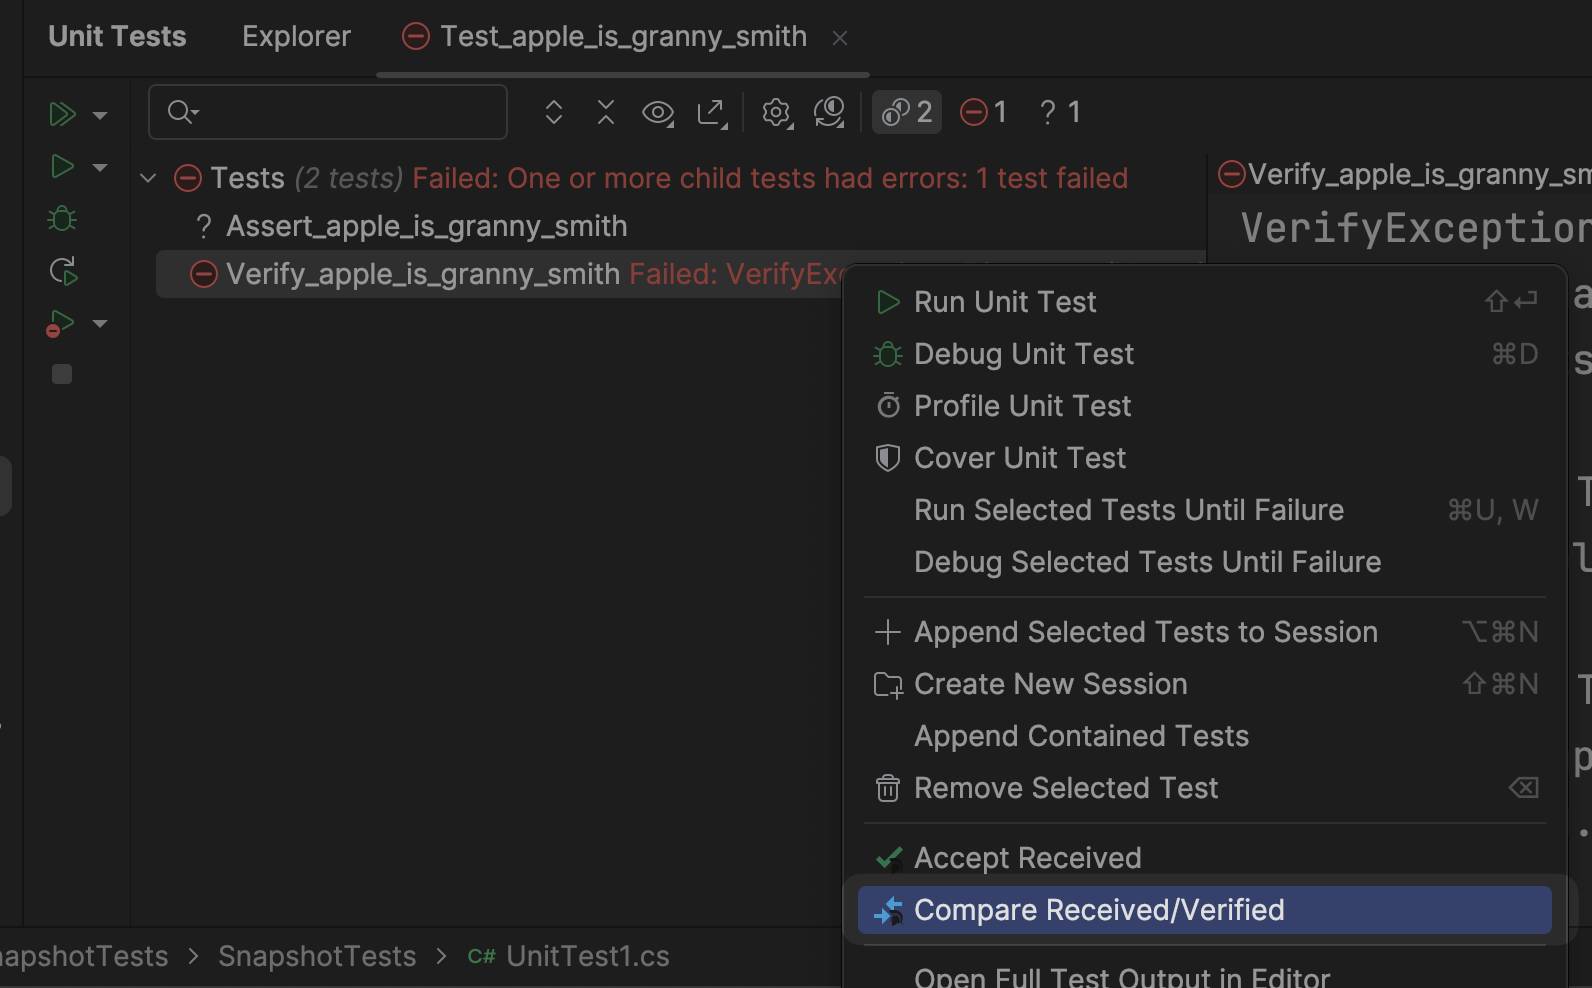Choose Append Selected Tests to Session
This screenshot has width=1592, height=988.
pos(1205,632)
